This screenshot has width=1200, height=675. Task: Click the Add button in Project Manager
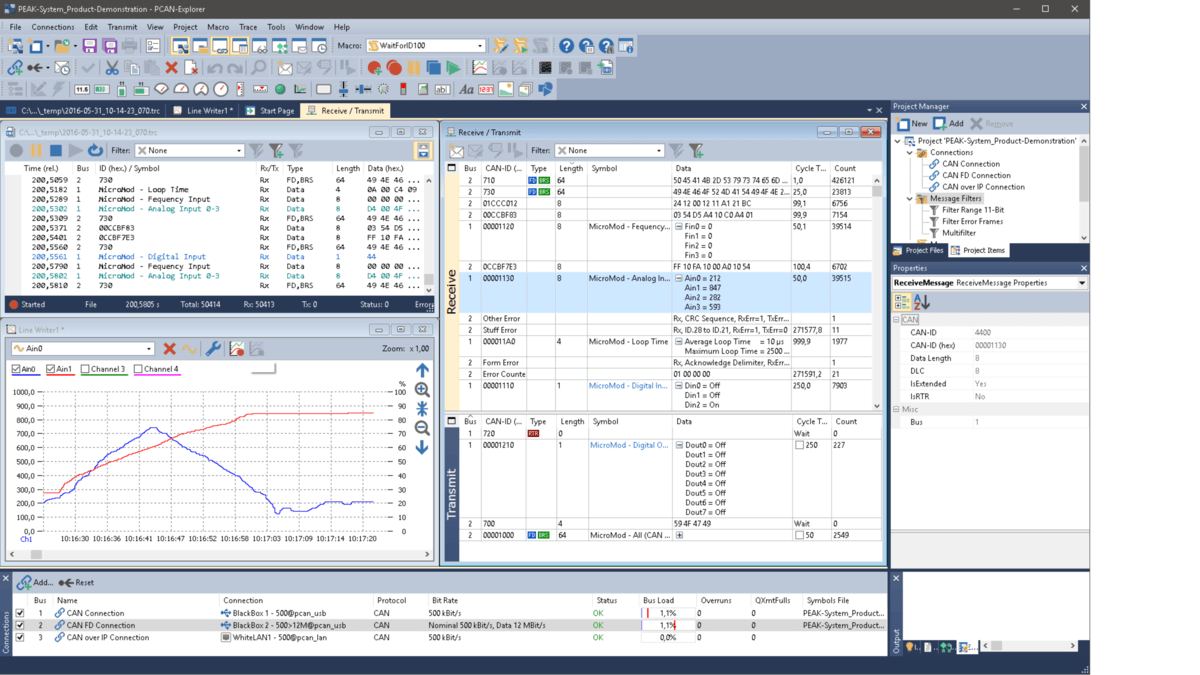[x=948, y=124]
